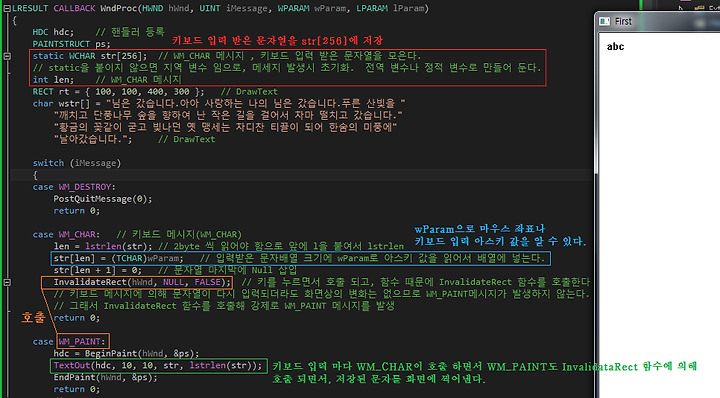Click the '// 그래서 InvalidateRect 함수를 호출해' comment line
This screenshot has width=720, height=398.
224,306
